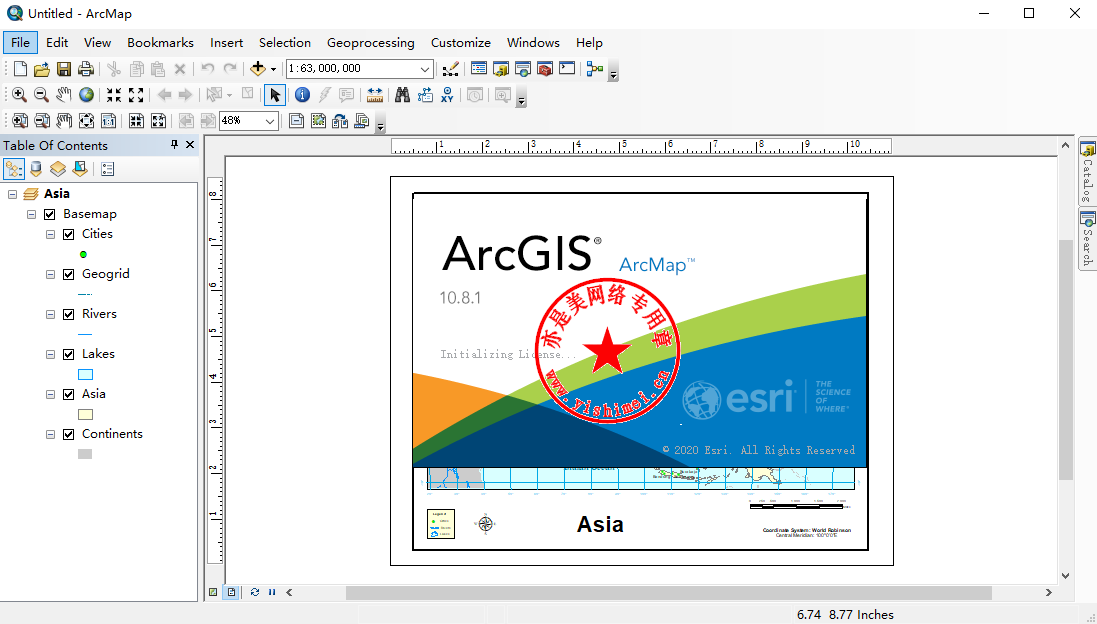The width and height of the screenshot is (1097, 624).
Task: Click the New Map File icon
Action: pos(20,69)
